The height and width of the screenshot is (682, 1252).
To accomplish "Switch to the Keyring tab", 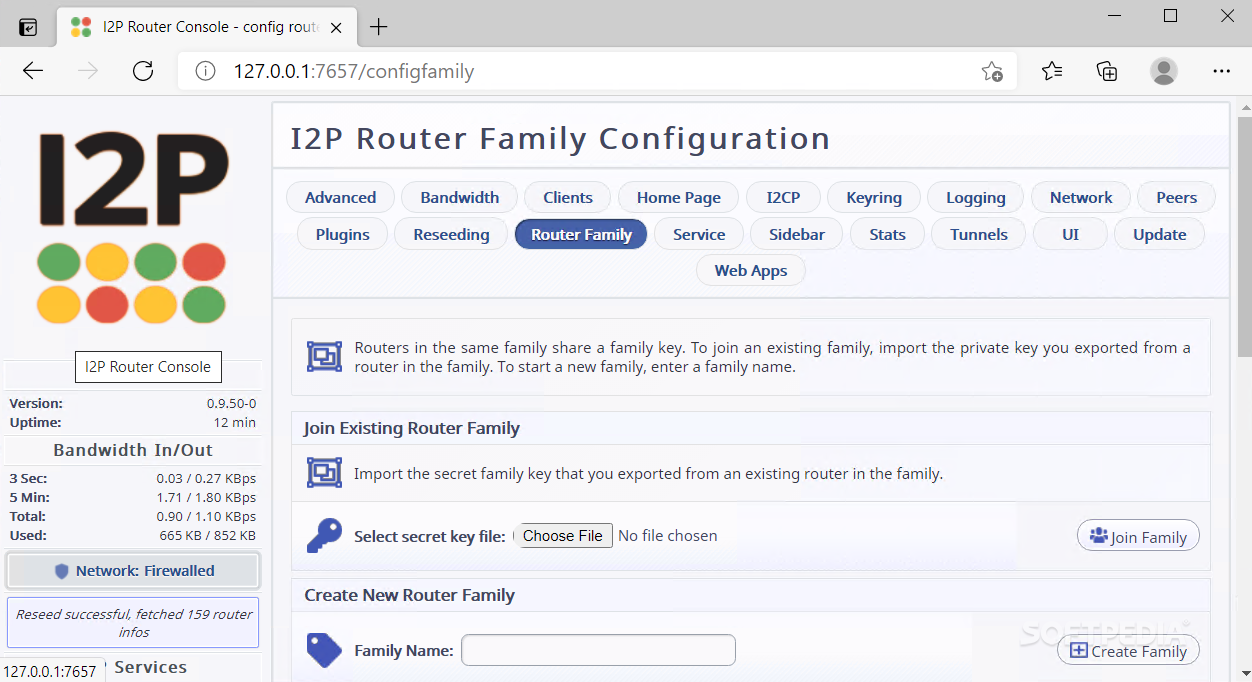I will (x=874, y=198).
